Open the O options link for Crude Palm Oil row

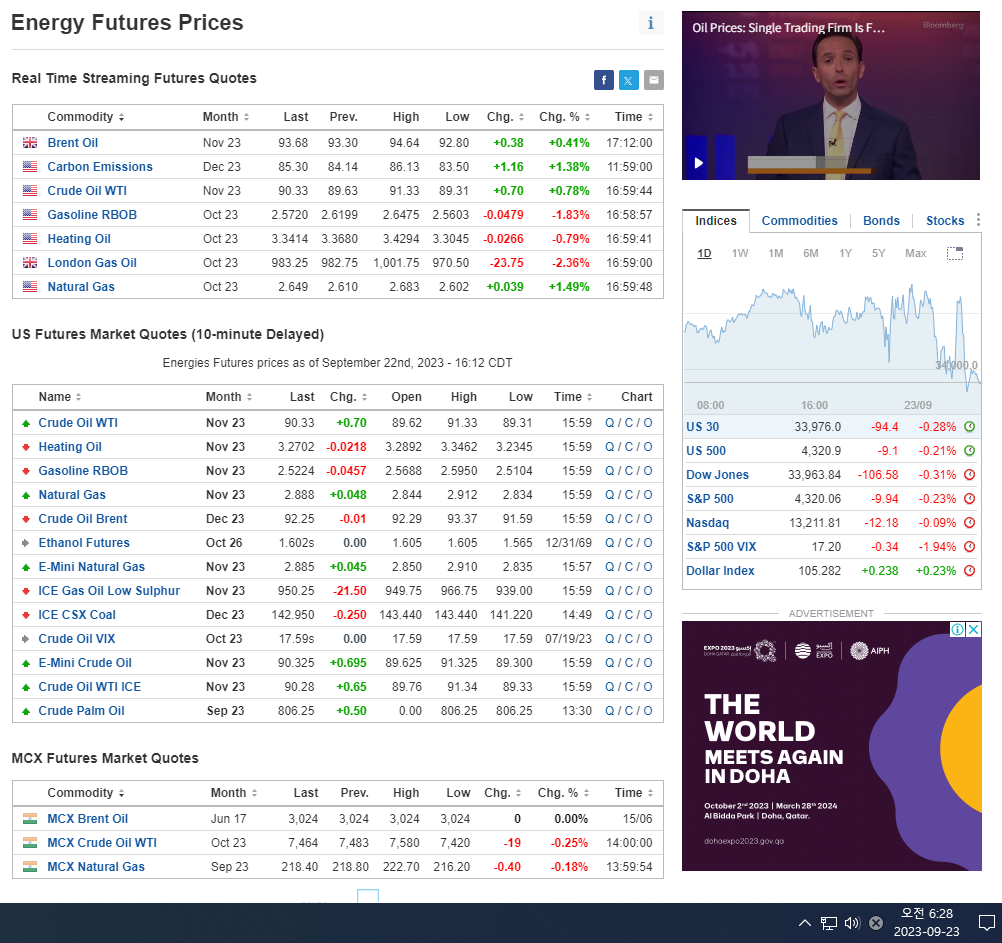[648, 711]
